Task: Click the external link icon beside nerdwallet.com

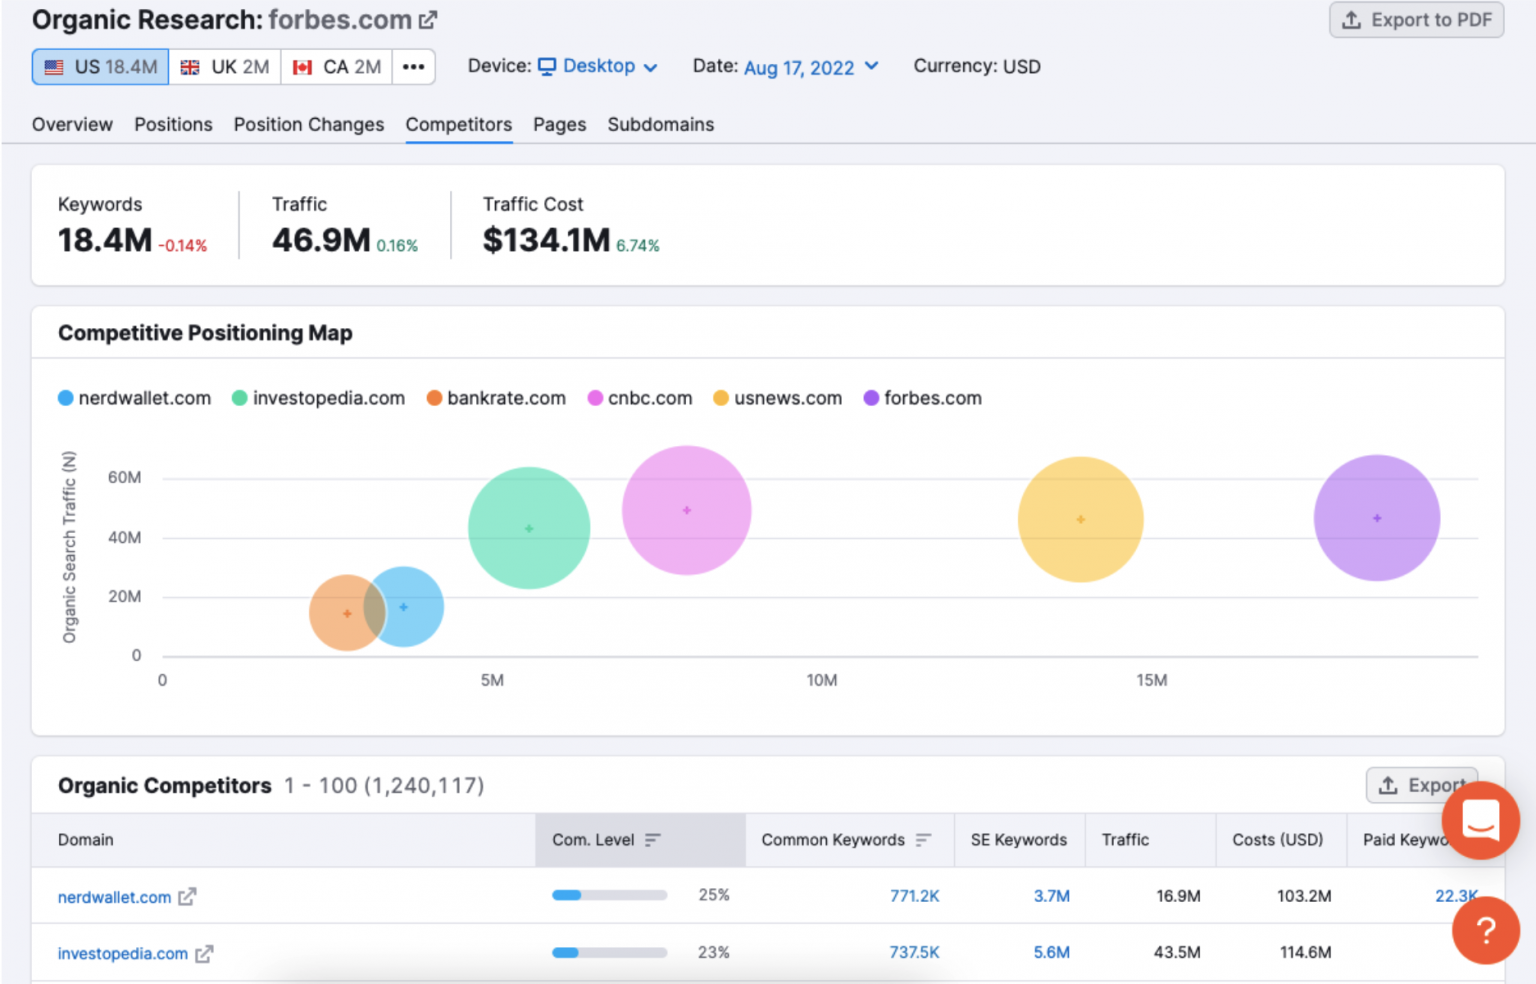Action: click(187, 897)
